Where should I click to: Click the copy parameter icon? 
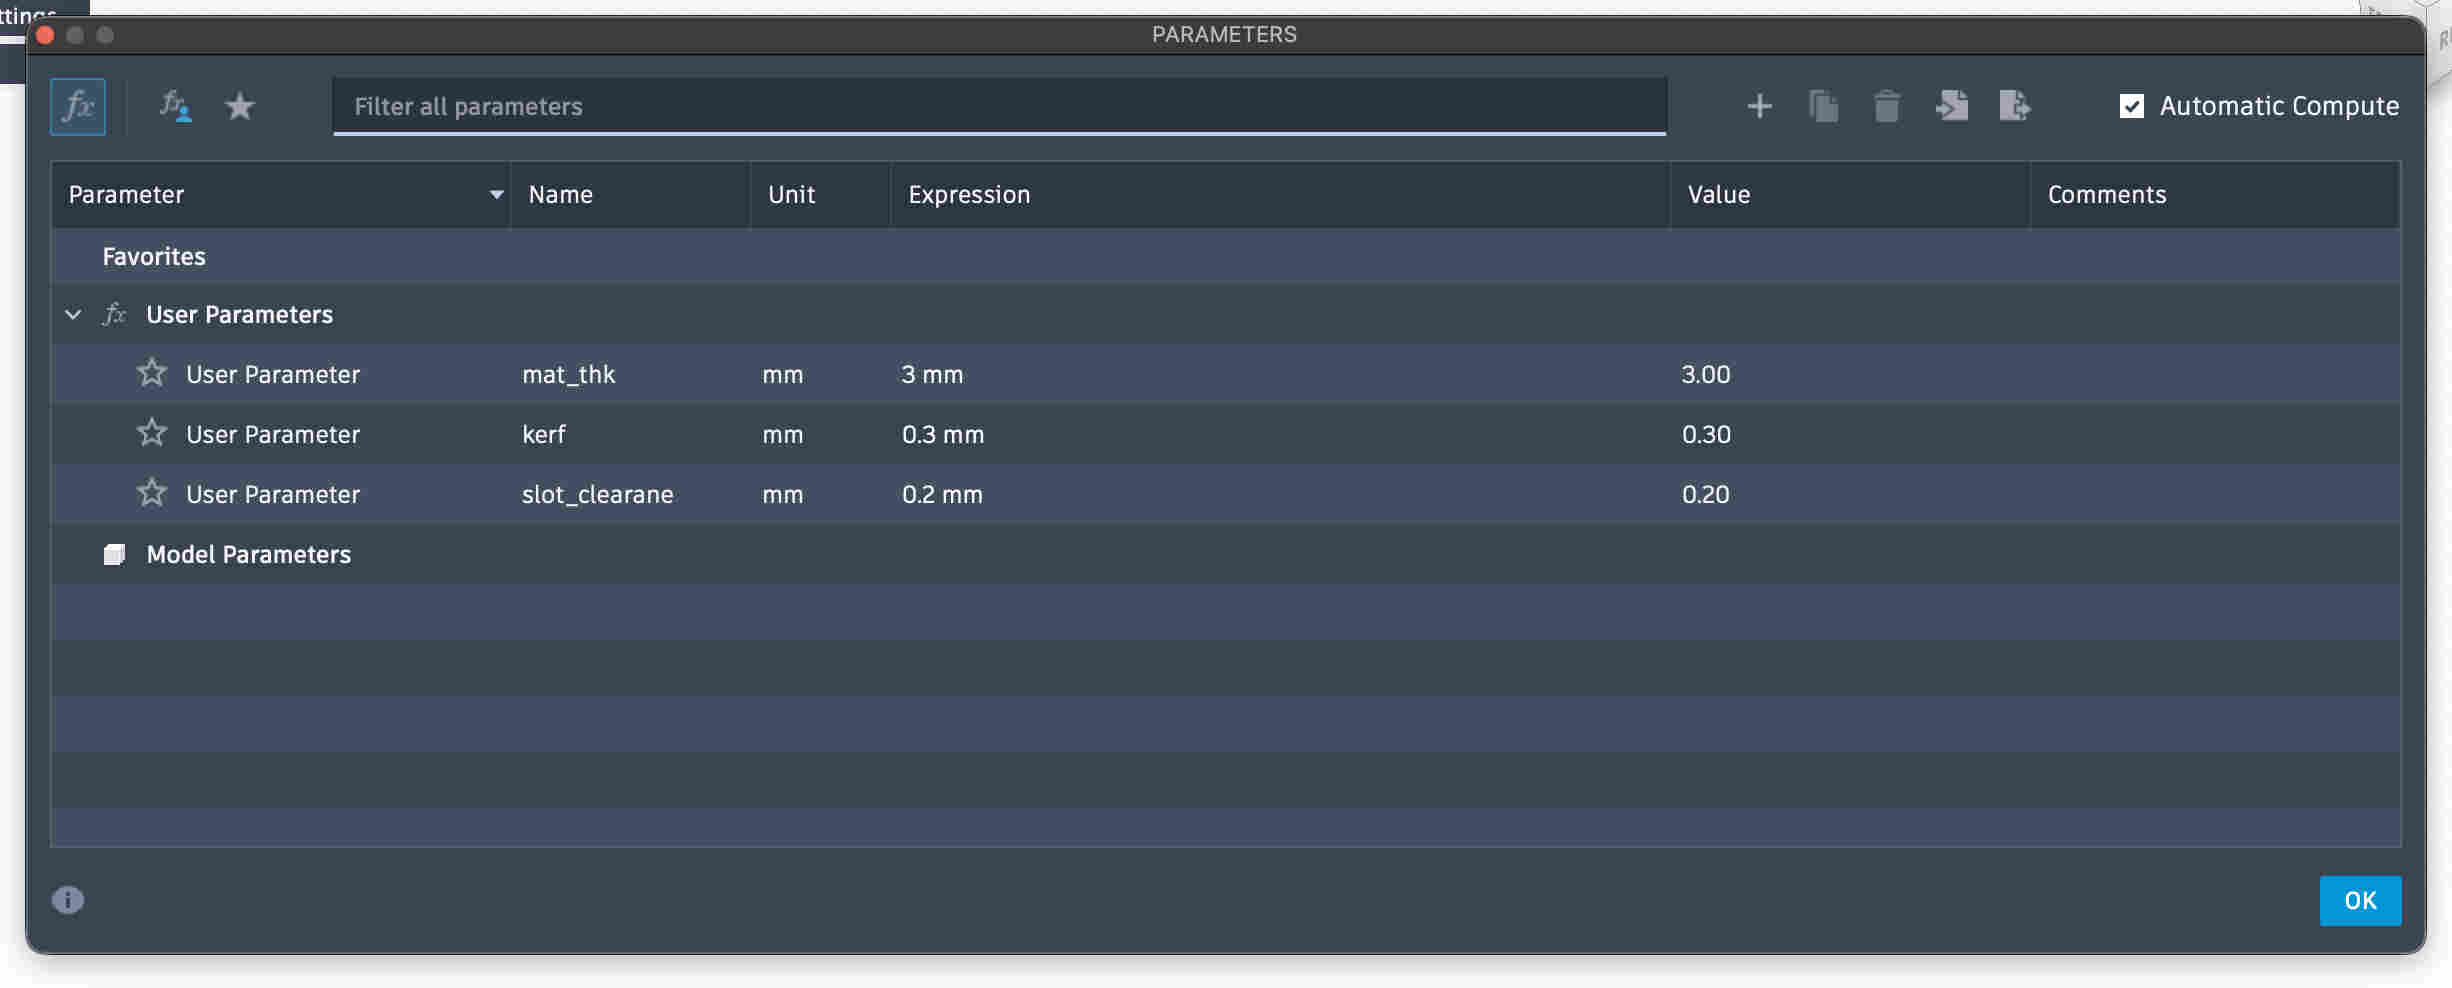pos(1823,106)
